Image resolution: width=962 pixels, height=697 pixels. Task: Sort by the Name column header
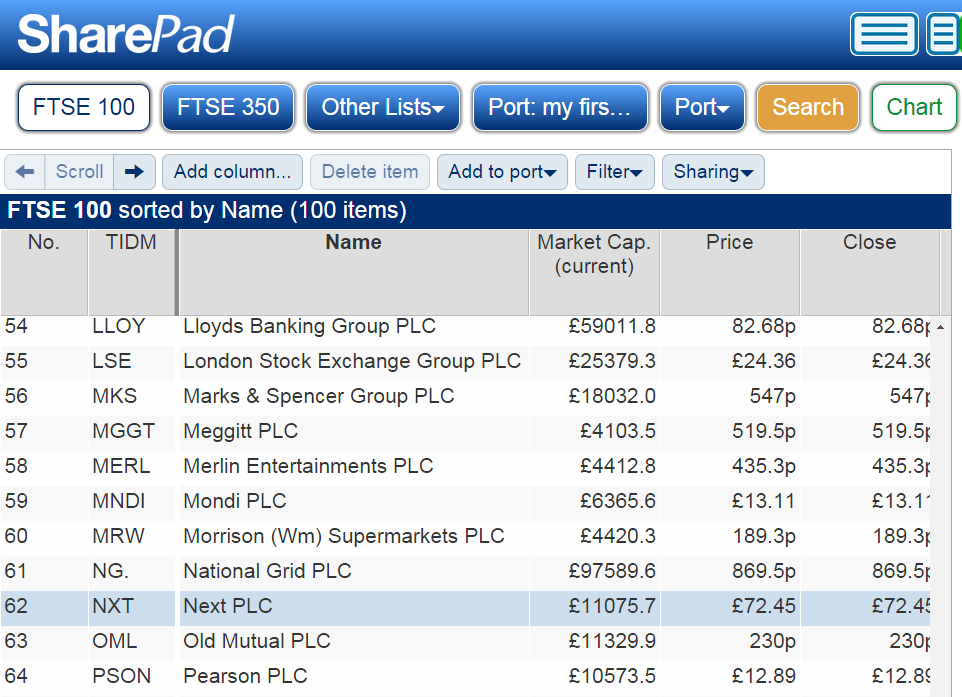tap(353, 272)
